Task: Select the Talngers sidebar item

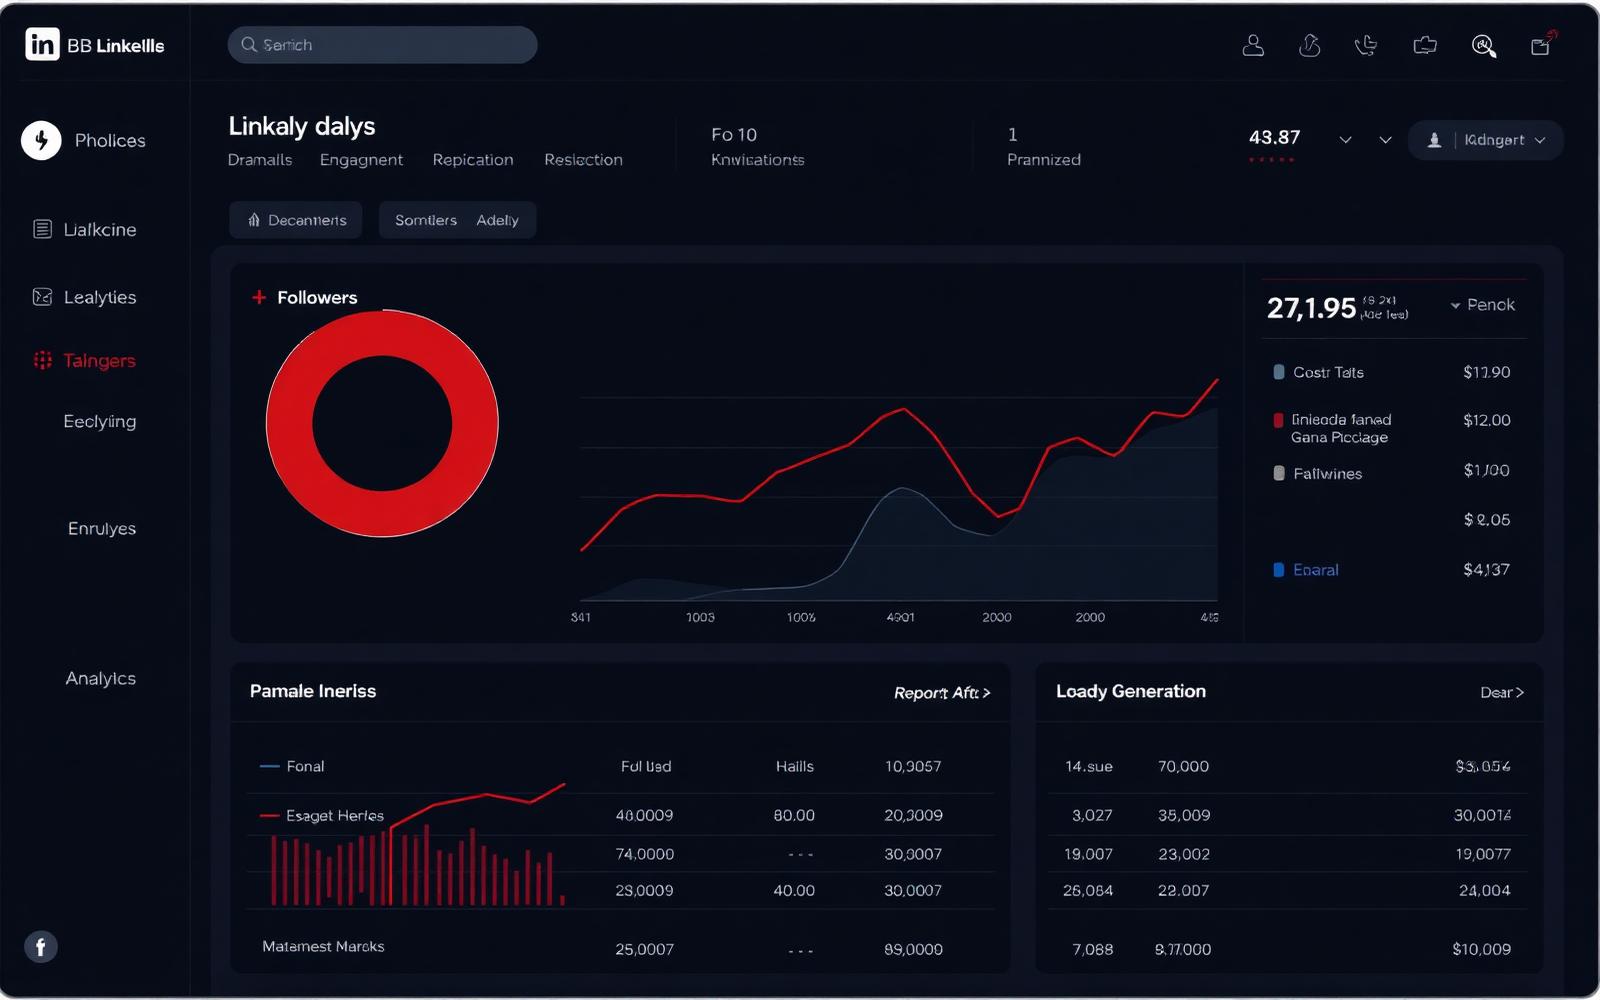Action: 85,360
